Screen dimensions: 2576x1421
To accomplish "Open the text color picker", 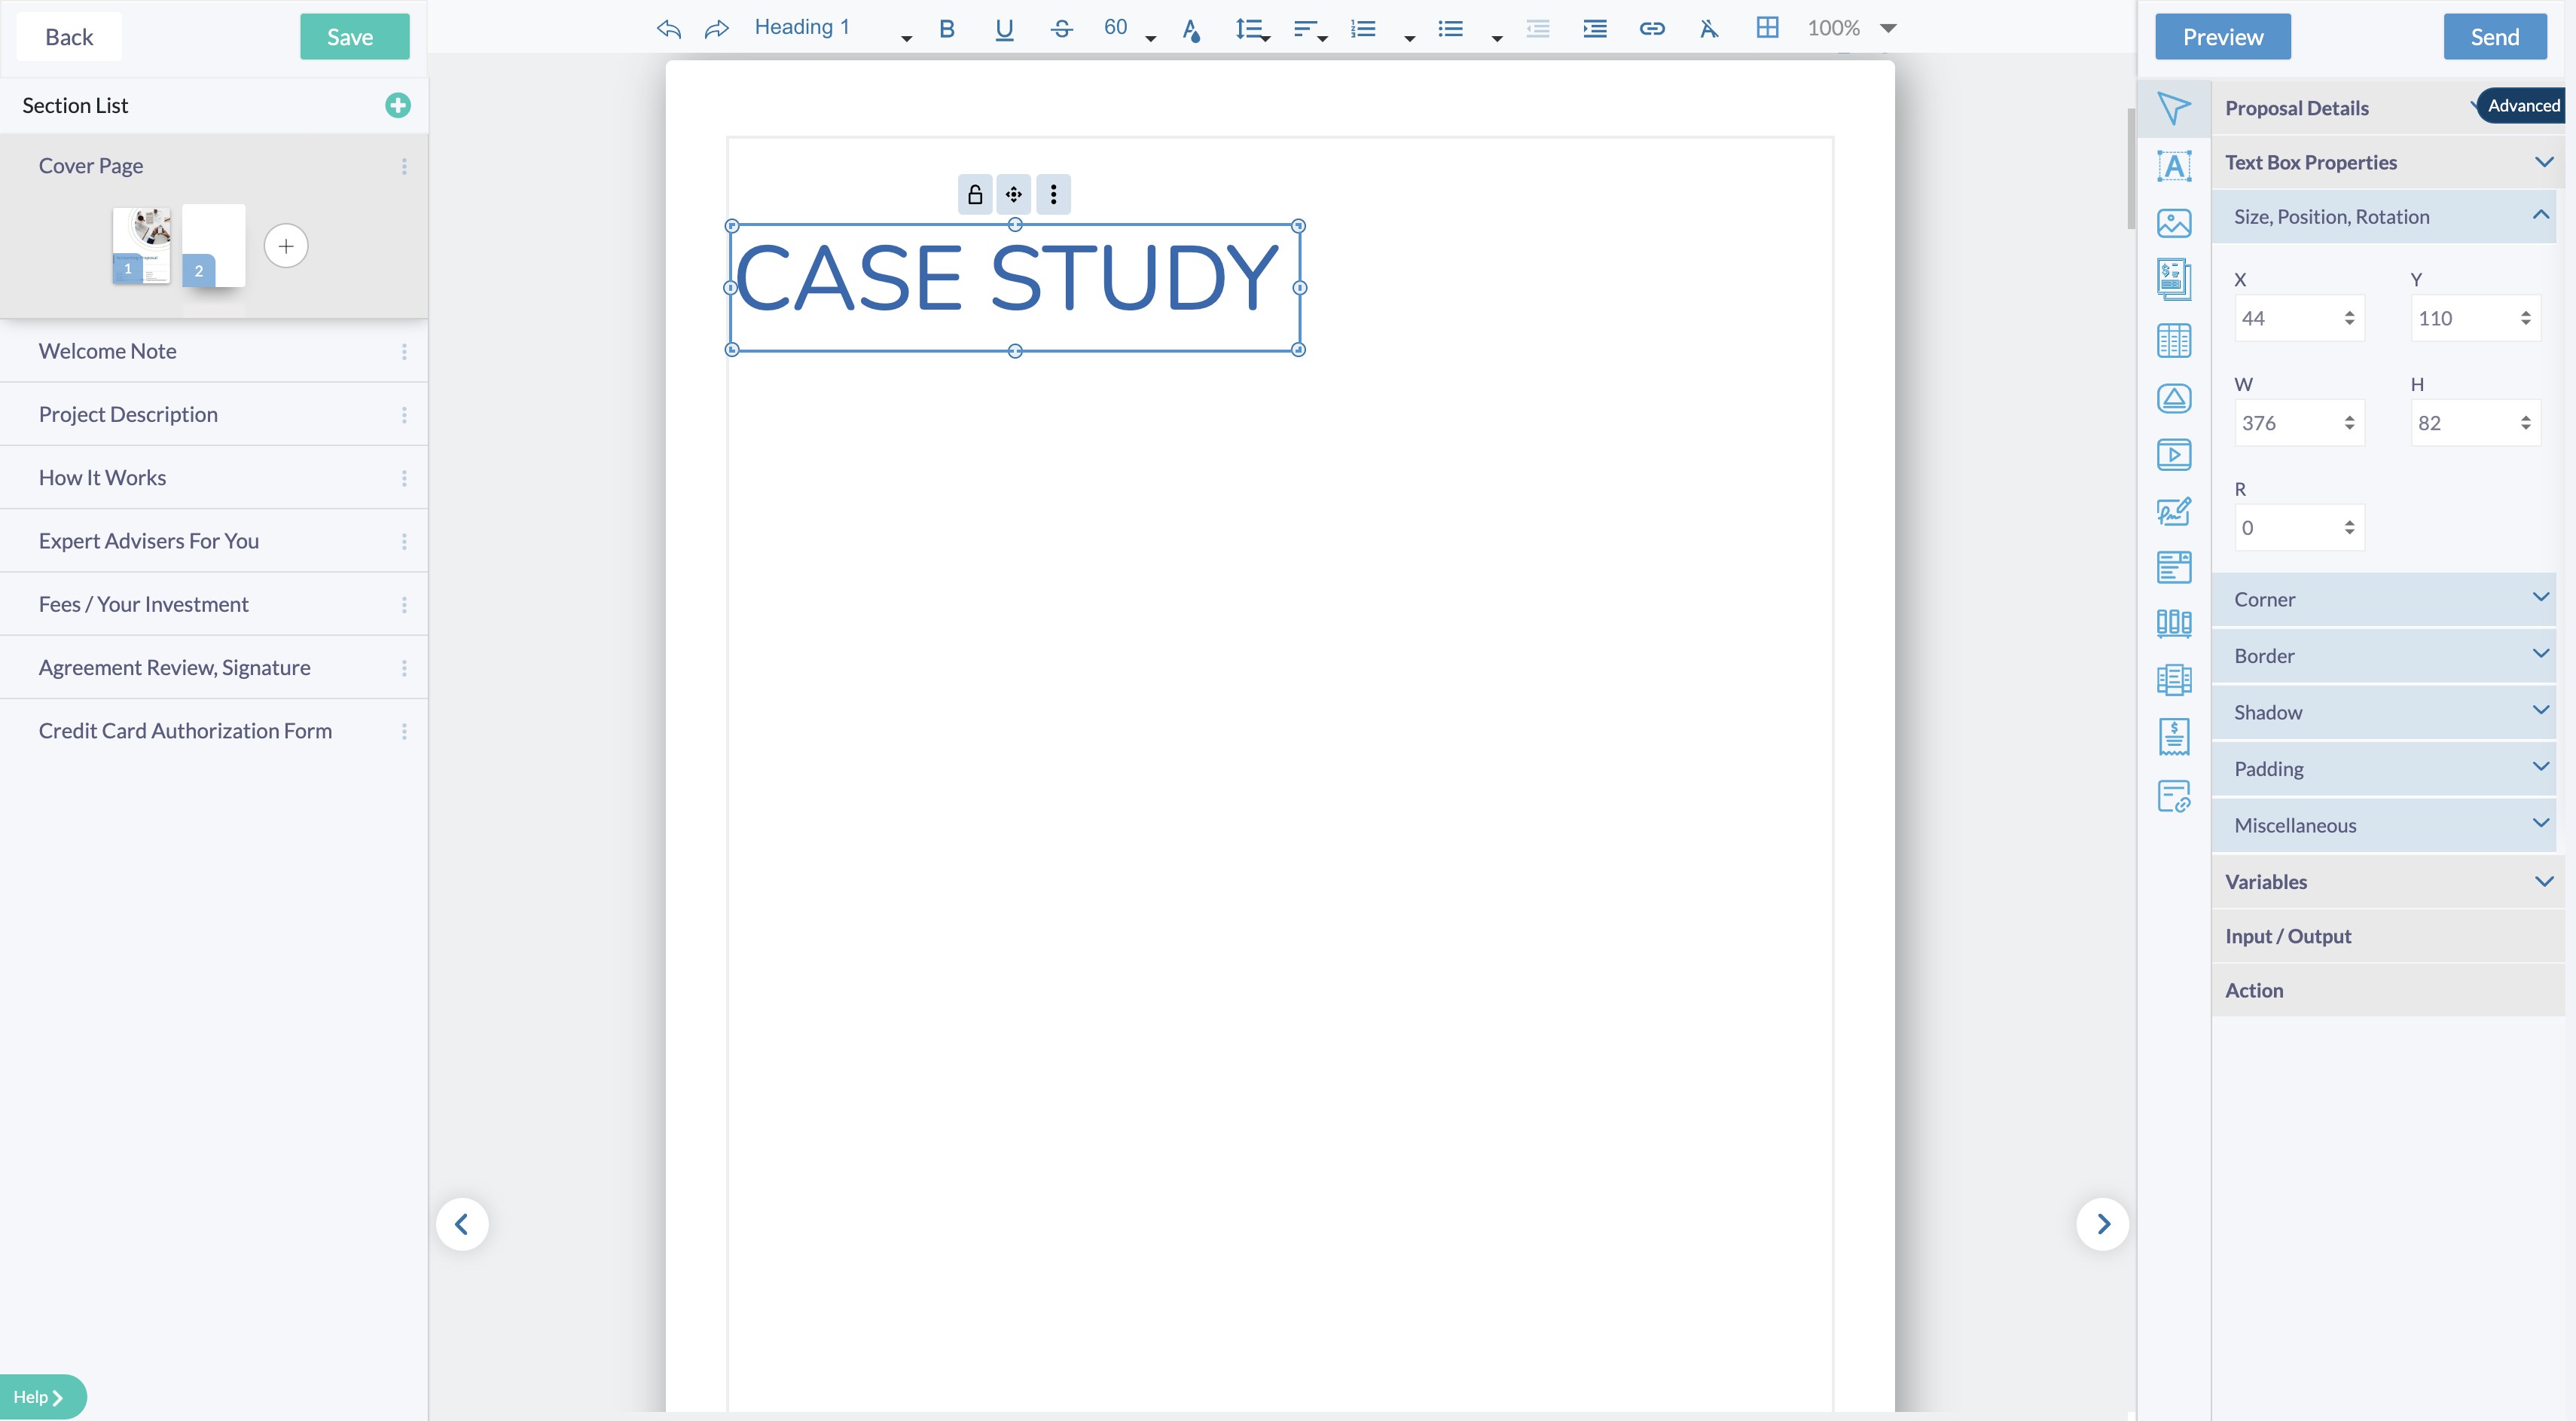I will (x=1190, y=30).
